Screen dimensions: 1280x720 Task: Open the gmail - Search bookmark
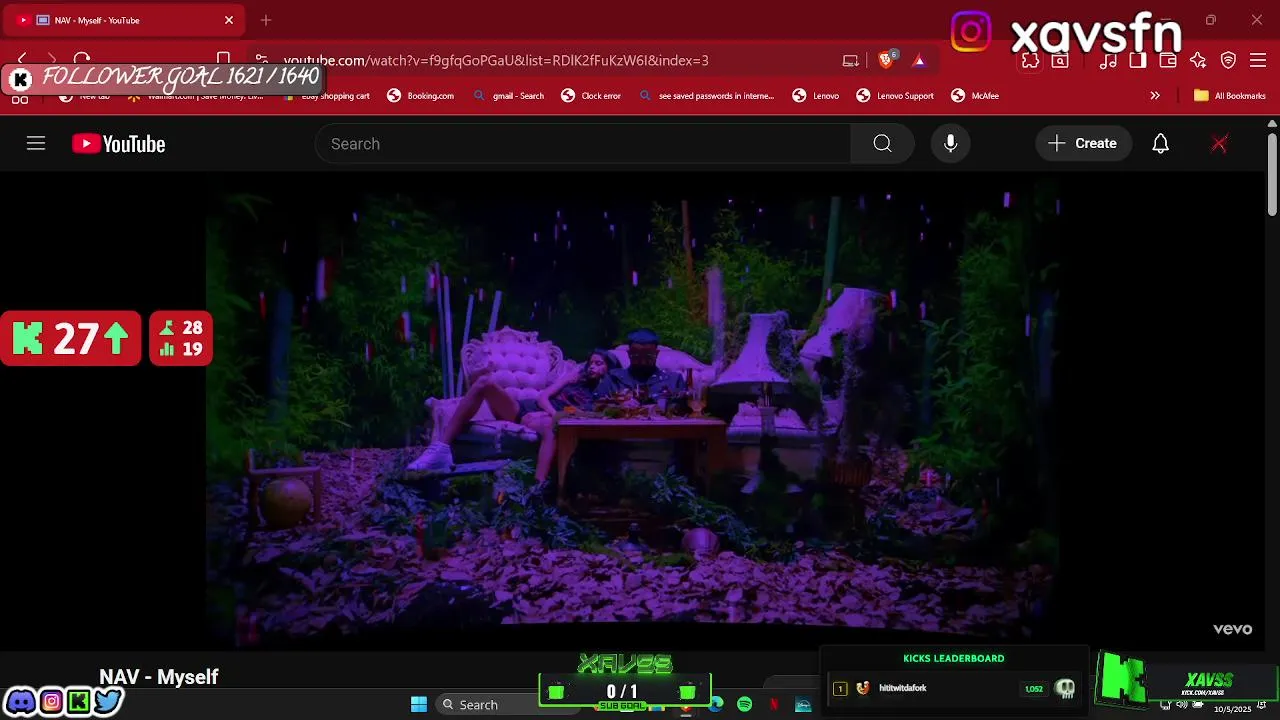[508, 96]
